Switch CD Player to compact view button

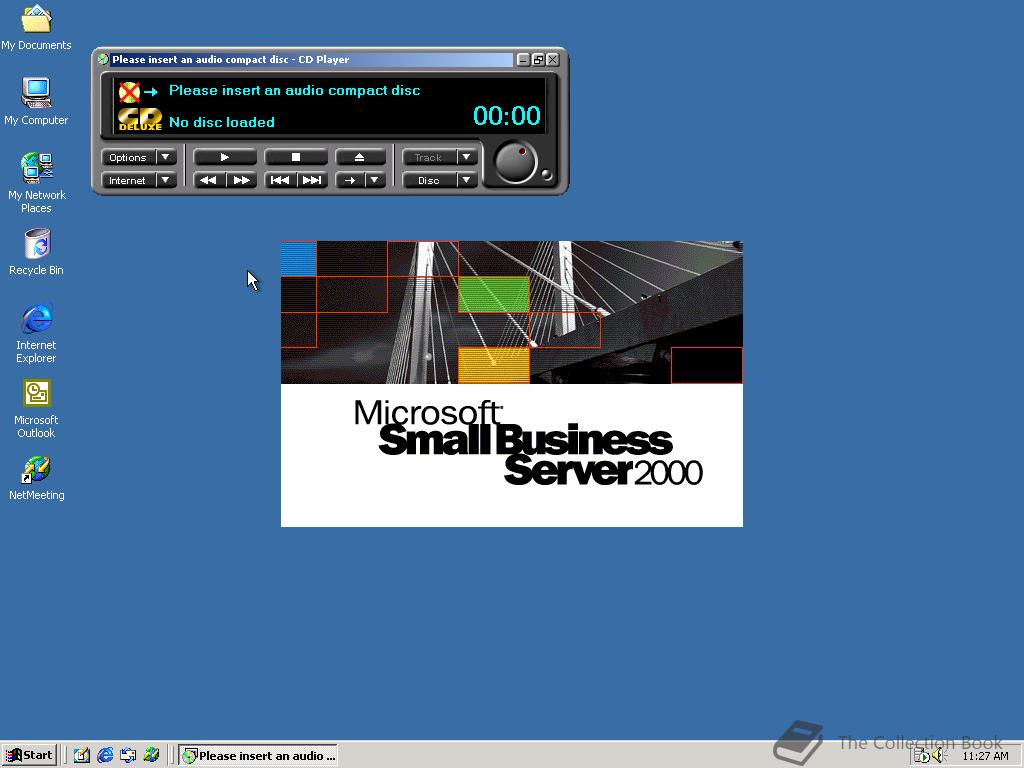click(x=538, y=59)
